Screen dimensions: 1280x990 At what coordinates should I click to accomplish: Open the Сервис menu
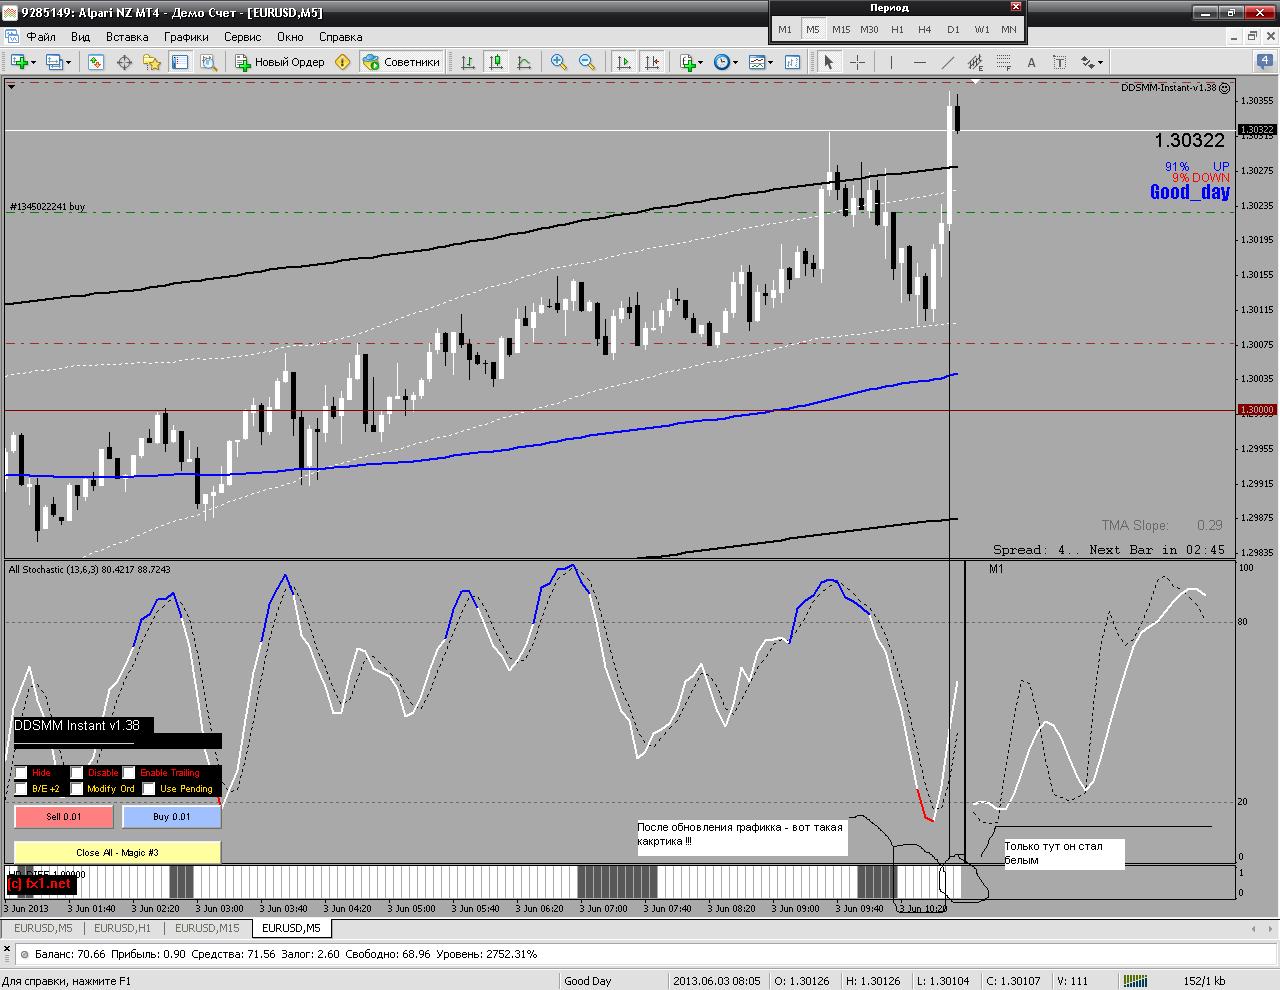point(243,36)
